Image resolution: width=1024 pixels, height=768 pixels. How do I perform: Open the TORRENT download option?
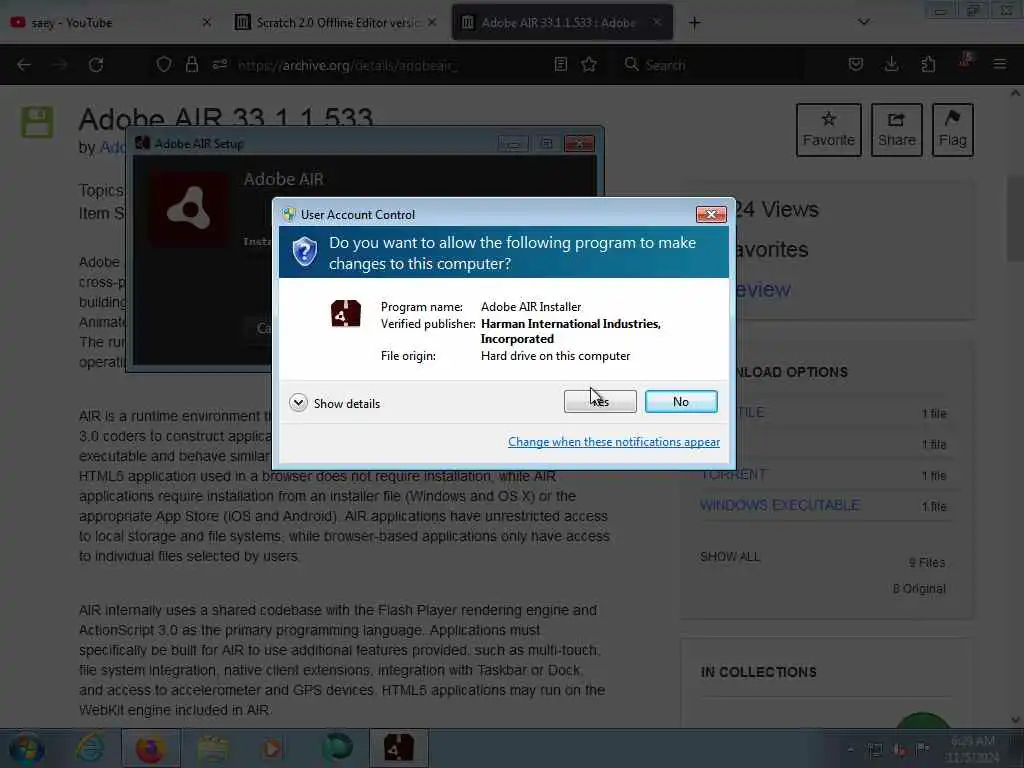click(735, 474)
